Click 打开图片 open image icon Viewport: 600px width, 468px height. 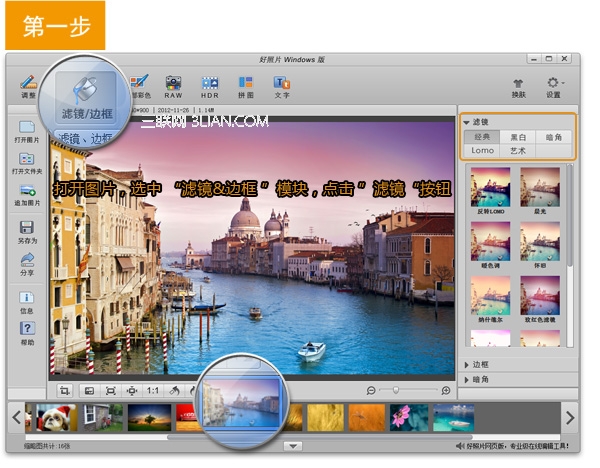click(x=27, y=132)
